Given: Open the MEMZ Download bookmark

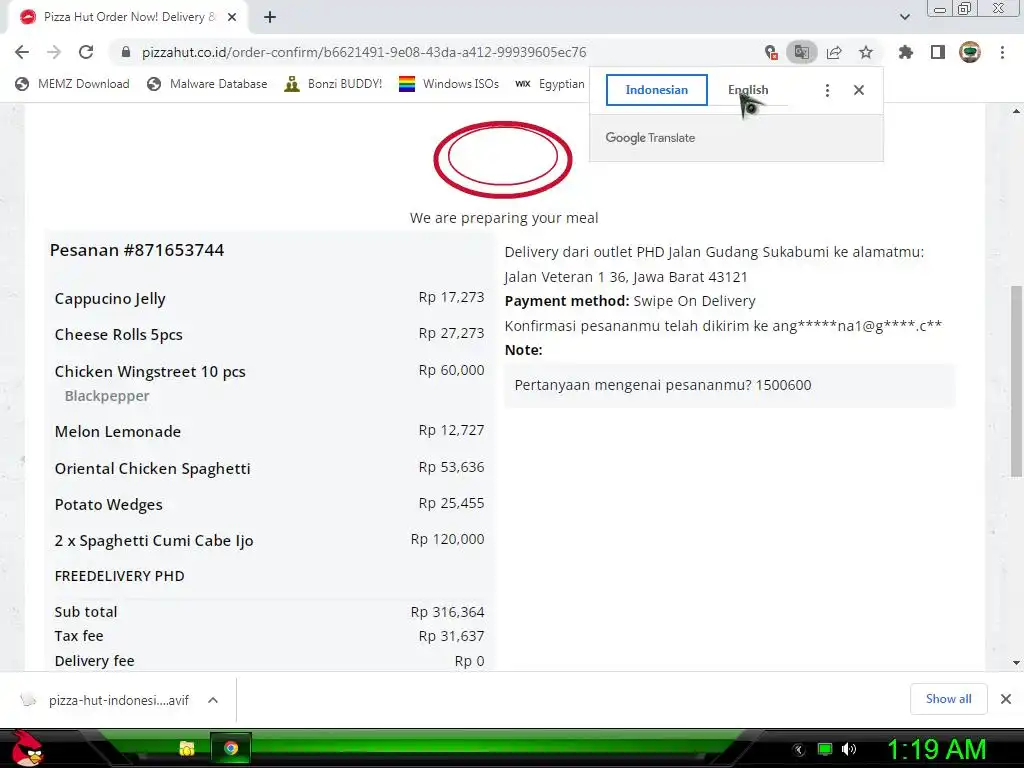Looking at the screenshot, I should click(72, 84).
